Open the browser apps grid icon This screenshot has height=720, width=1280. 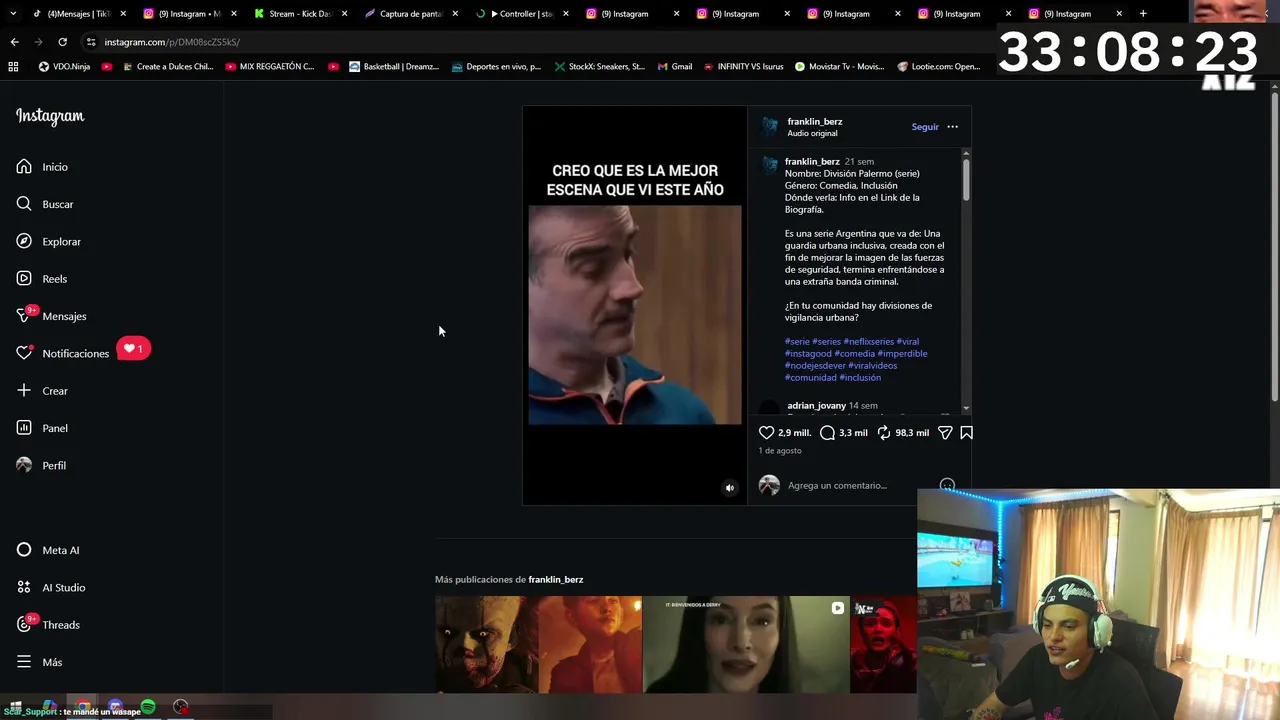tap(13, 67)
